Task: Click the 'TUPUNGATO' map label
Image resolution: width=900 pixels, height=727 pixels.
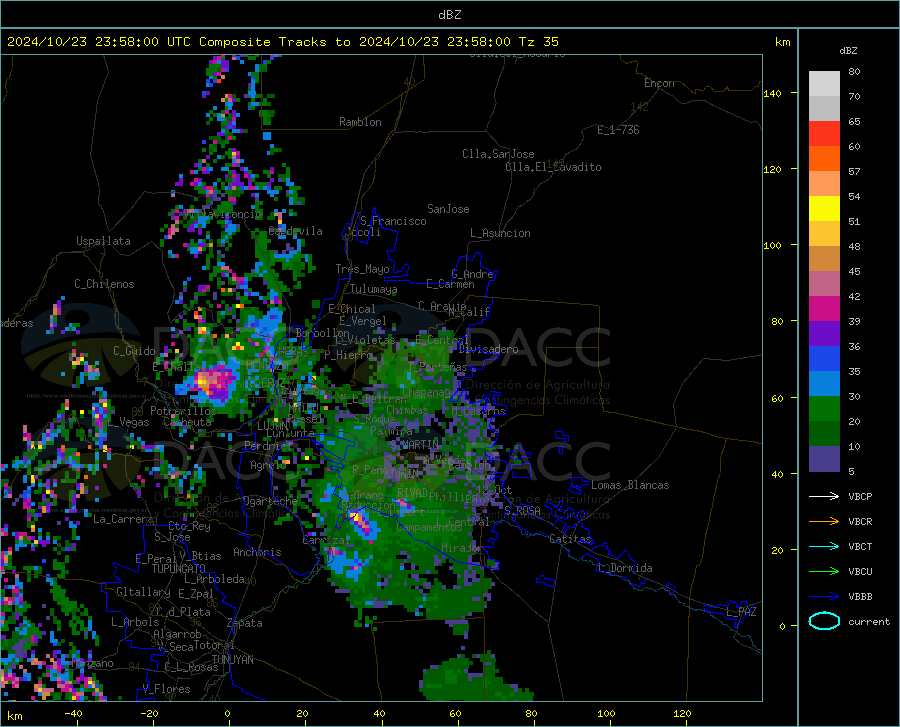Action: pyautogui.click(x=179, y=569)
